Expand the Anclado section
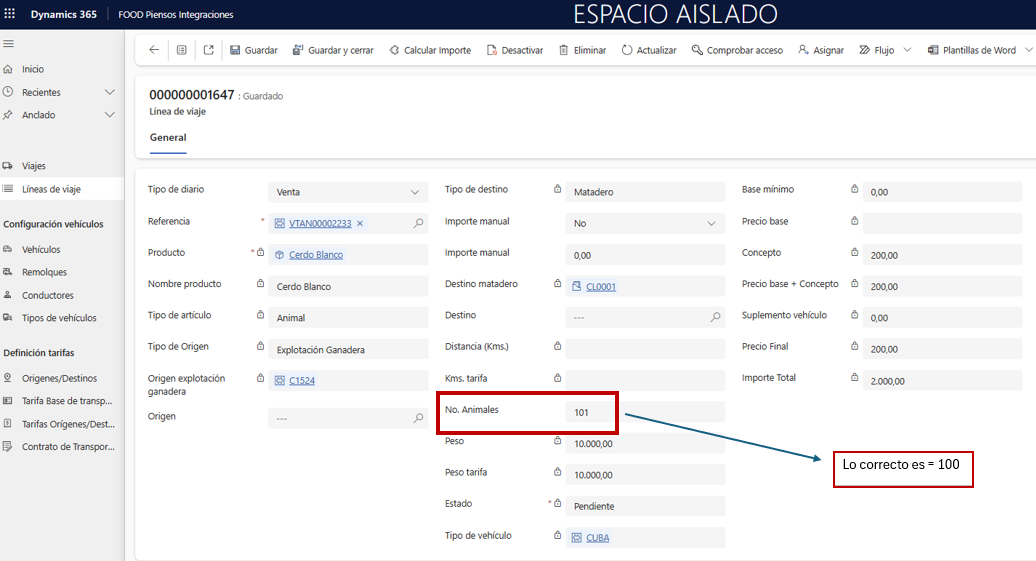1036x561 pixels. click(110, 115)
